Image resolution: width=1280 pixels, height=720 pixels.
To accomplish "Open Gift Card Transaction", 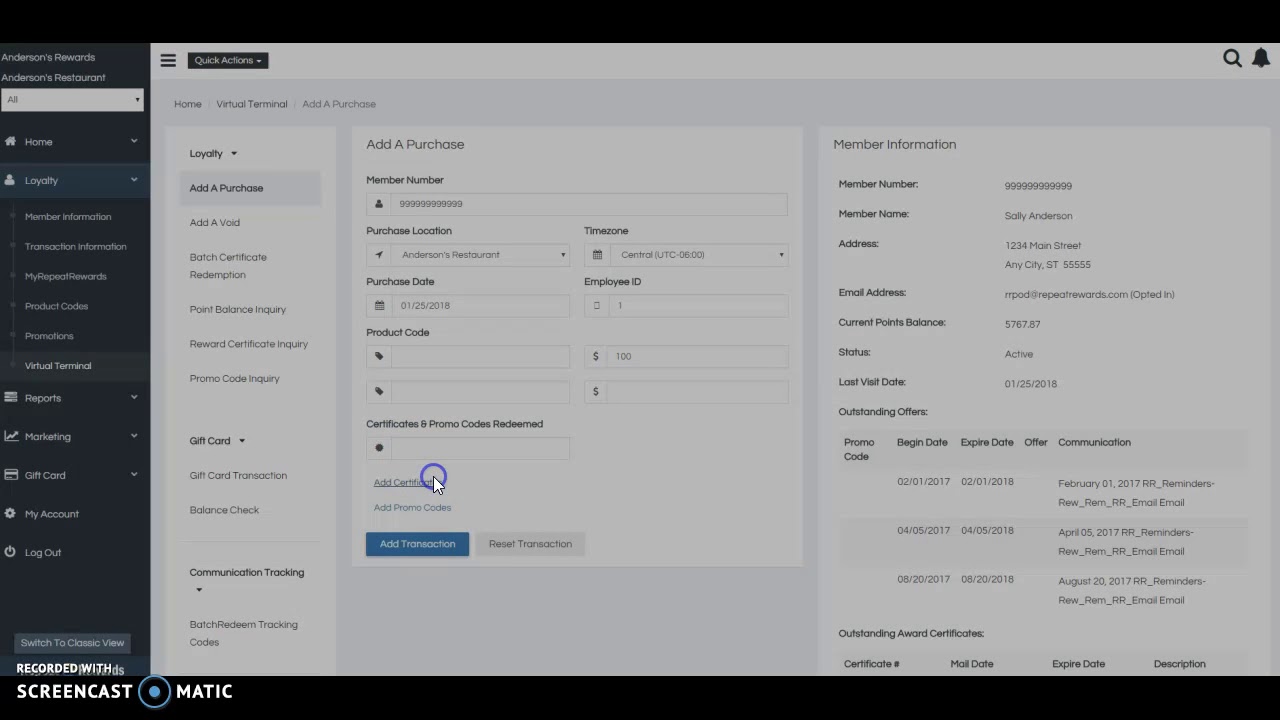I will click(x=238, y=476).
